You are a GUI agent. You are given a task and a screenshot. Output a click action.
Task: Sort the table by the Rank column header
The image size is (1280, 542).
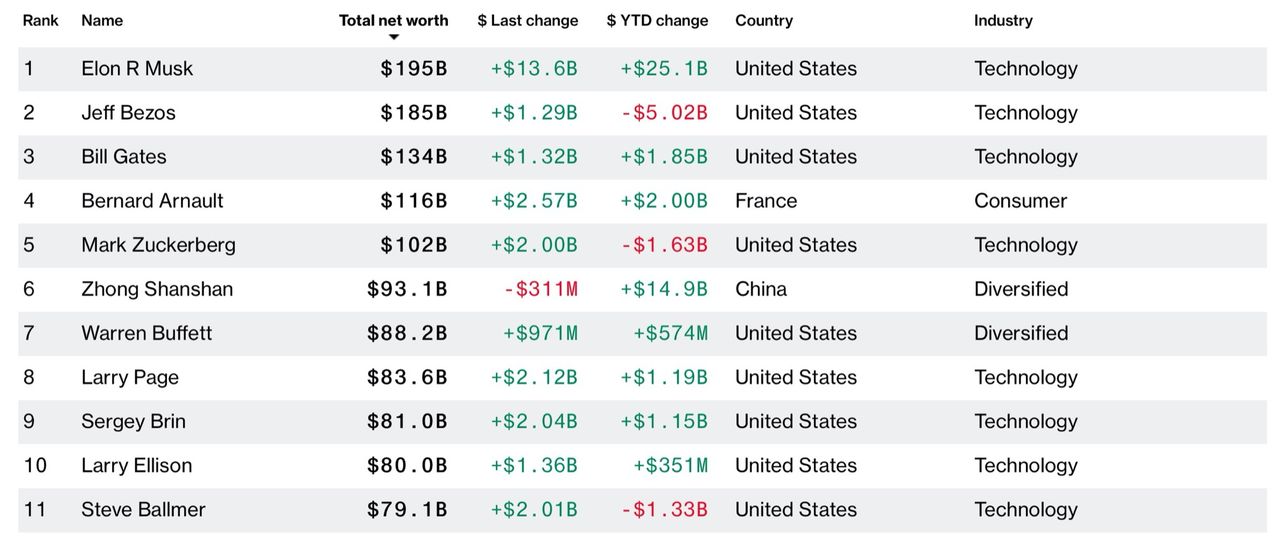coord(41,20)
